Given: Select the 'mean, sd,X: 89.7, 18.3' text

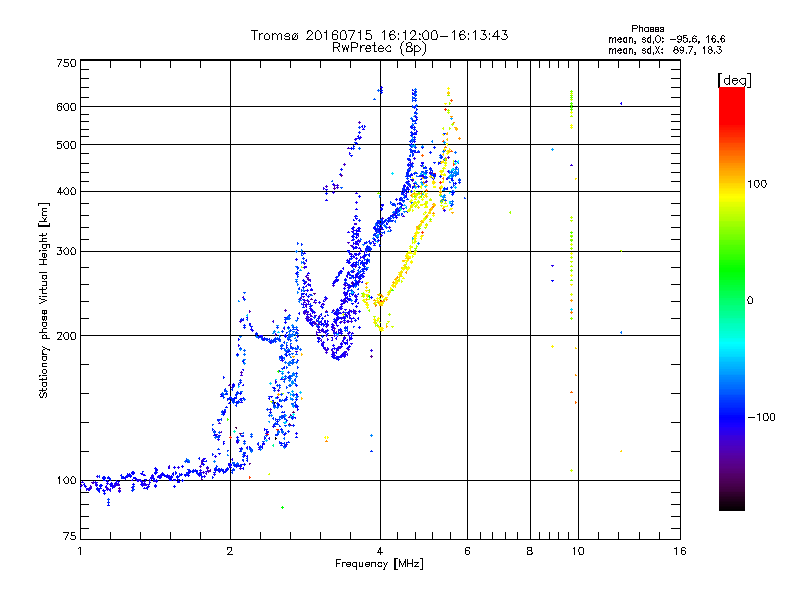Looking at the screenshot, I should [x=665, y=50].
